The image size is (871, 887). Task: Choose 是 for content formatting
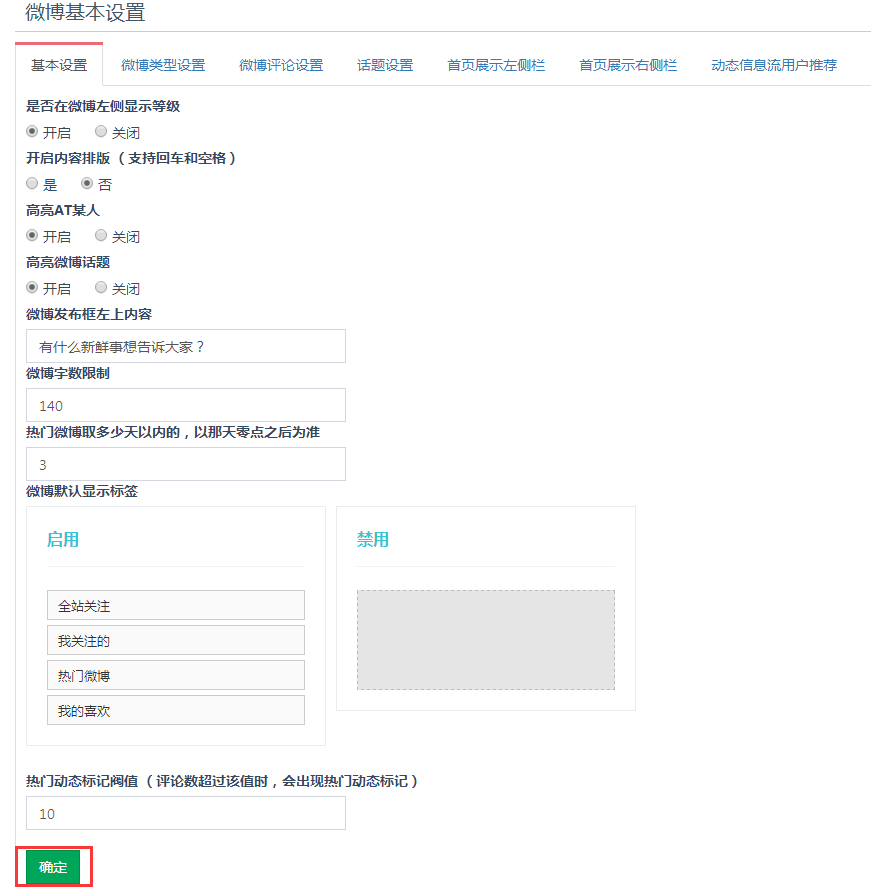[x=32, y=183]
